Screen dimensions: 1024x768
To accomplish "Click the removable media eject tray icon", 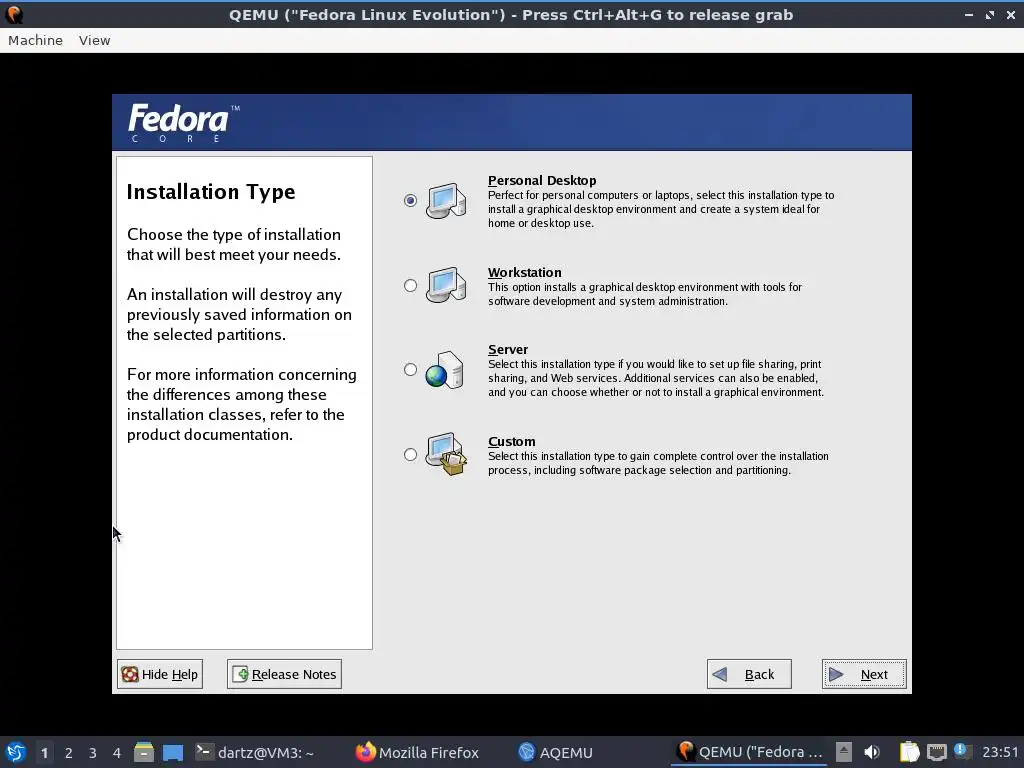I will coord(844,752).
